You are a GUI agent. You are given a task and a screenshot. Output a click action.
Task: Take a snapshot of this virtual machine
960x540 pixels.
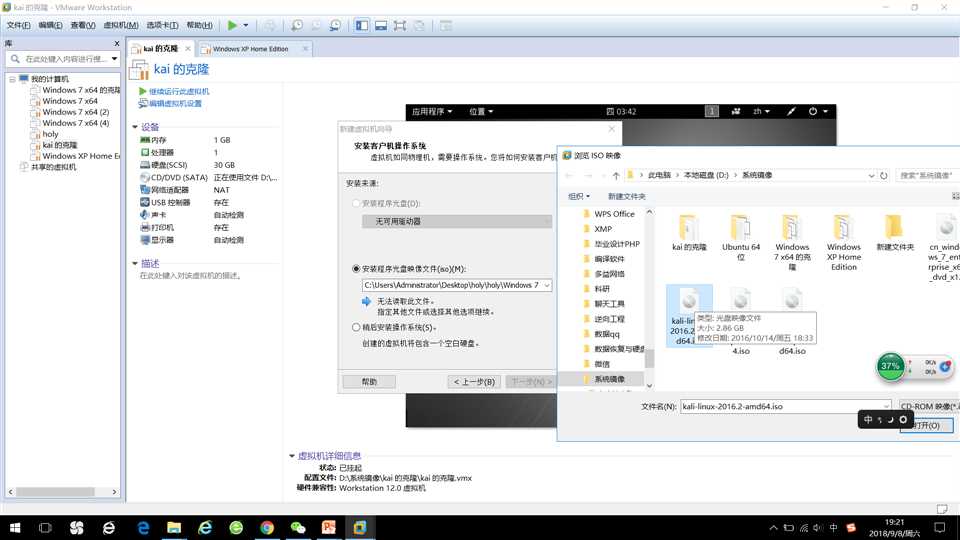297,25
